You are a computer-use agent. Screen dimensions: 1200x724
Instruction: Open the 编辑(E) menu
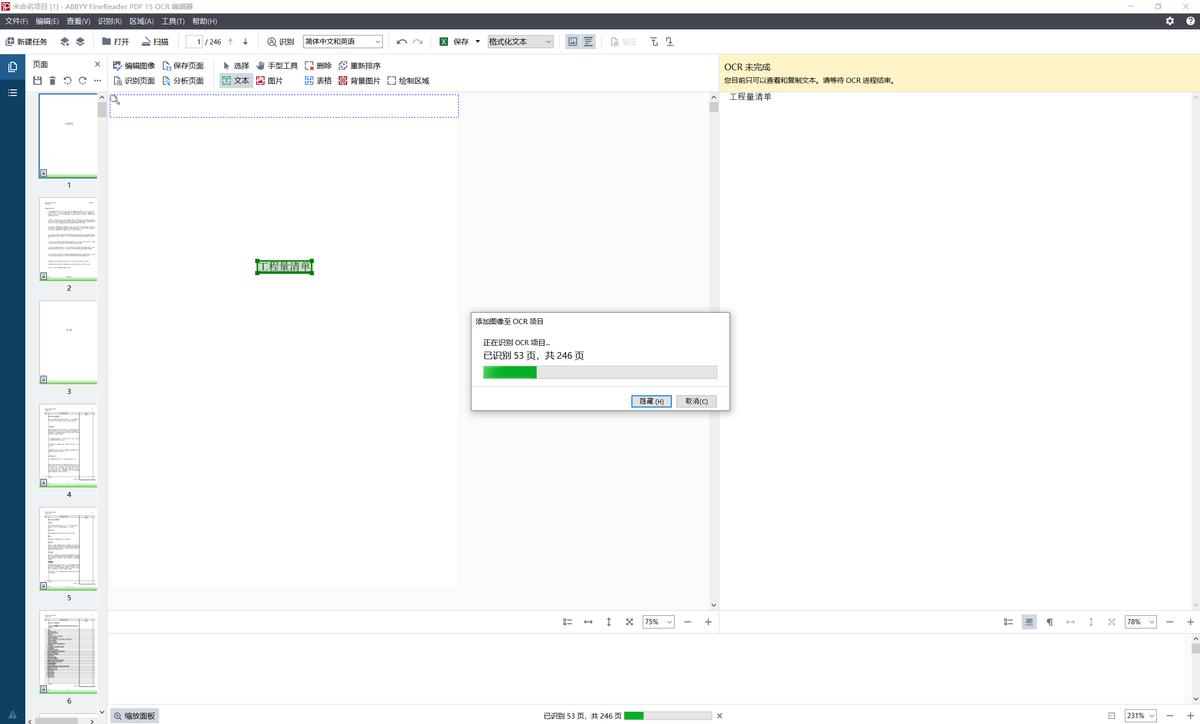point(48,21)
